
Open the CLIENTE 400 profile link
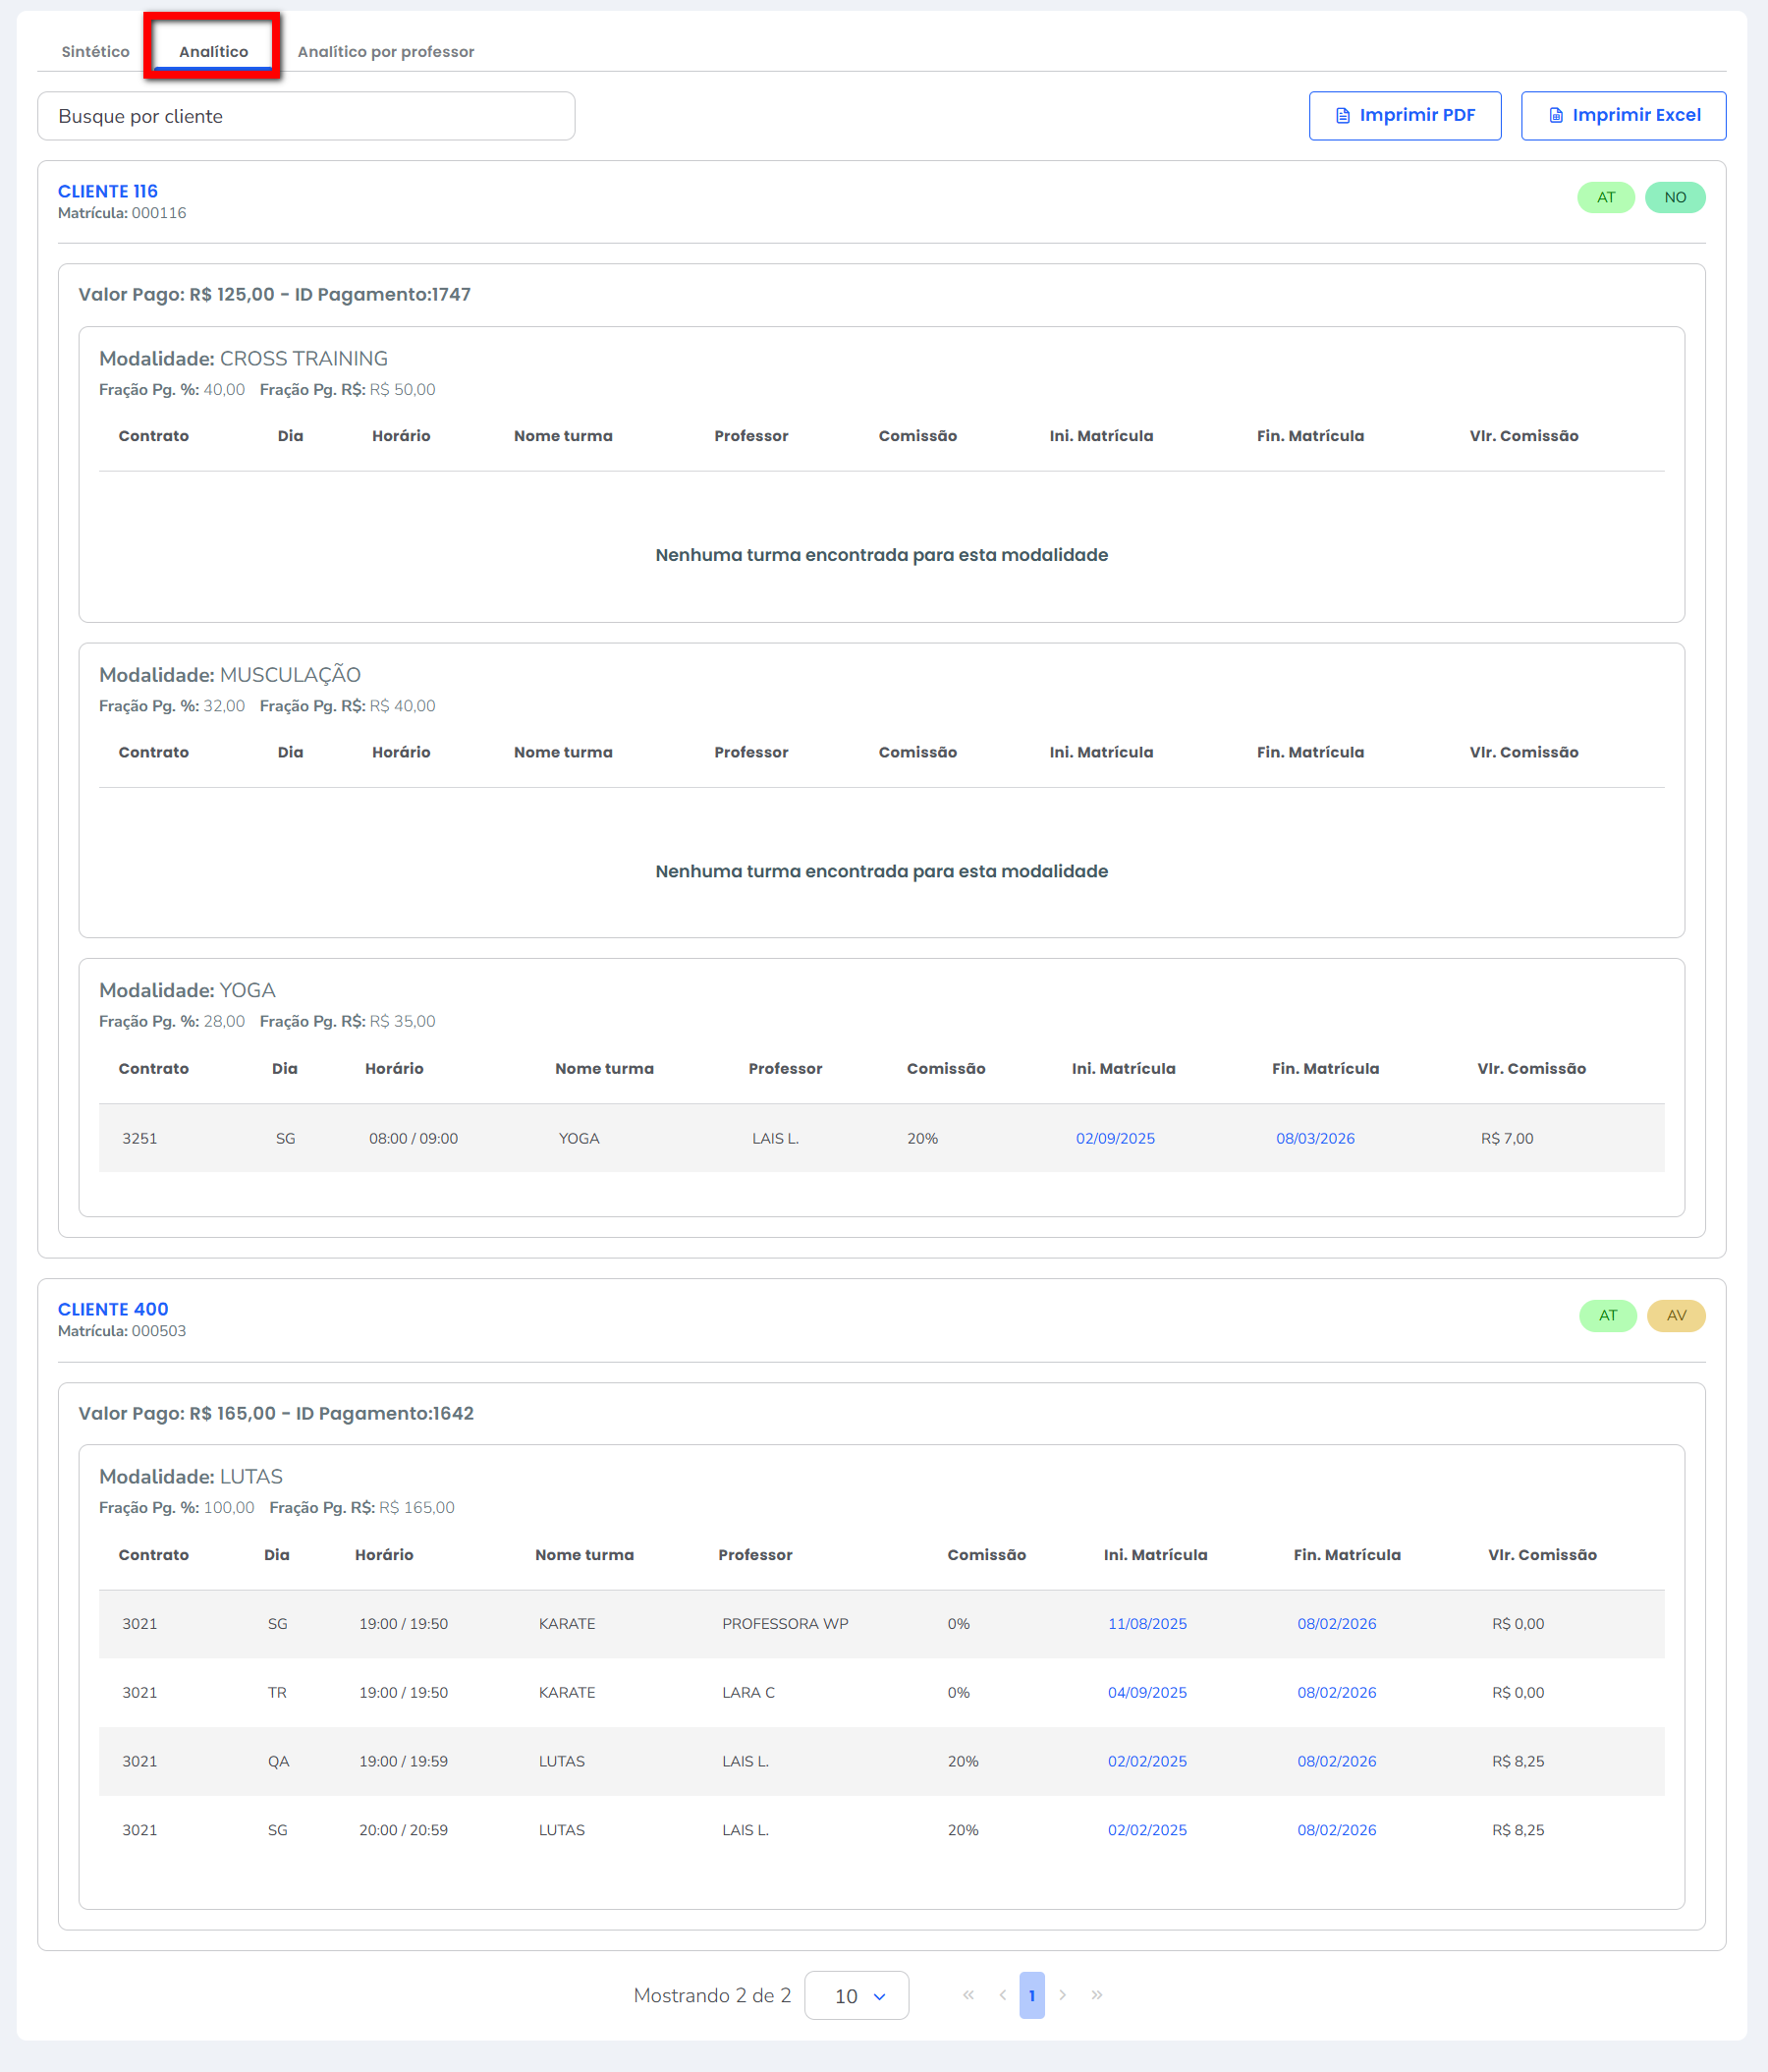[x=113, y=1309]
